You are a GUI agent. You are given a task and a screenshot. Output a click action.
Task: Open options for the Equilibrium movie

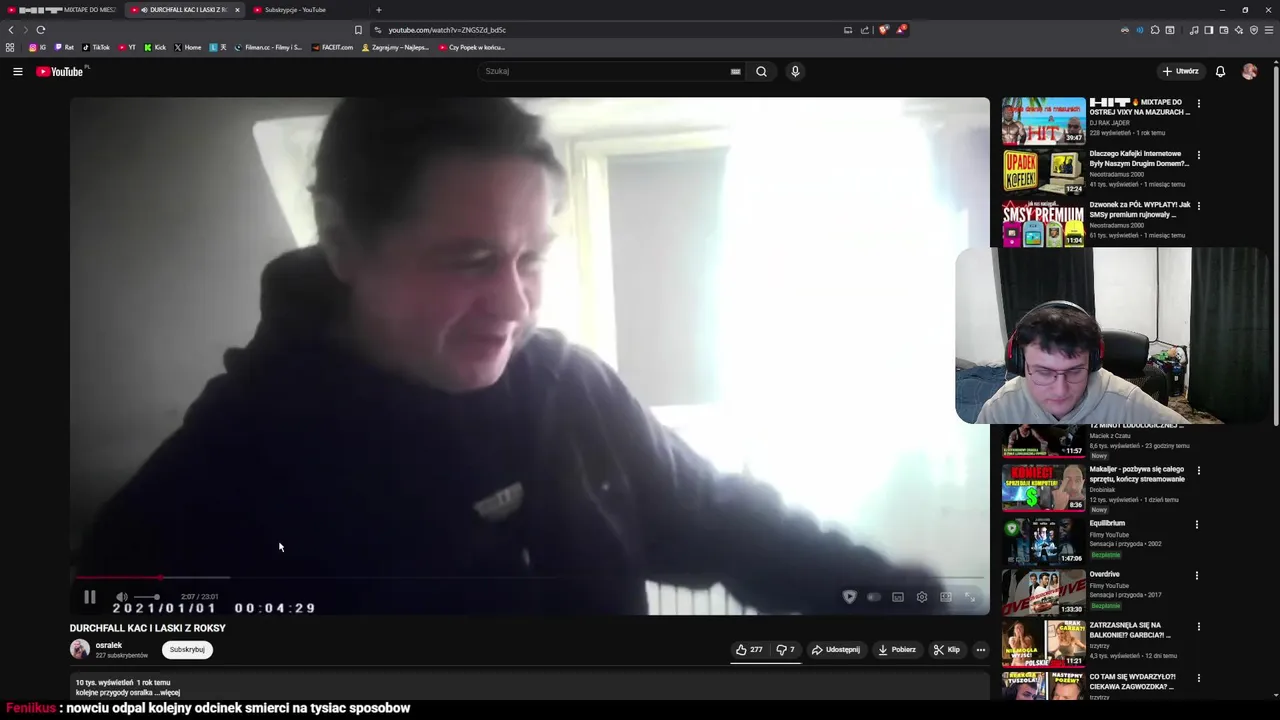pyautogui.click(x=1198, y=524)
